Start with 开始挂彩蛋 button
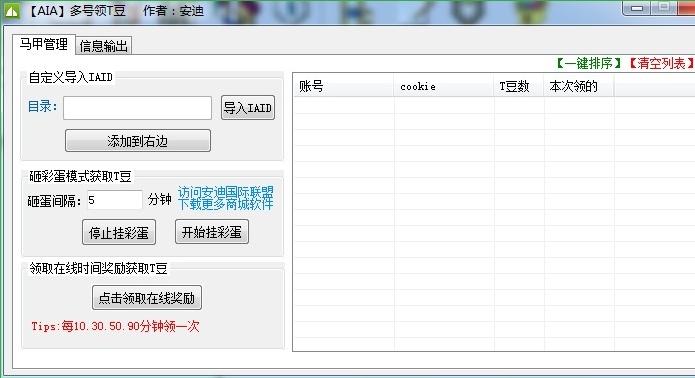Image resolution: width=695 pixels, height=378 pixels. pos(212,232)
